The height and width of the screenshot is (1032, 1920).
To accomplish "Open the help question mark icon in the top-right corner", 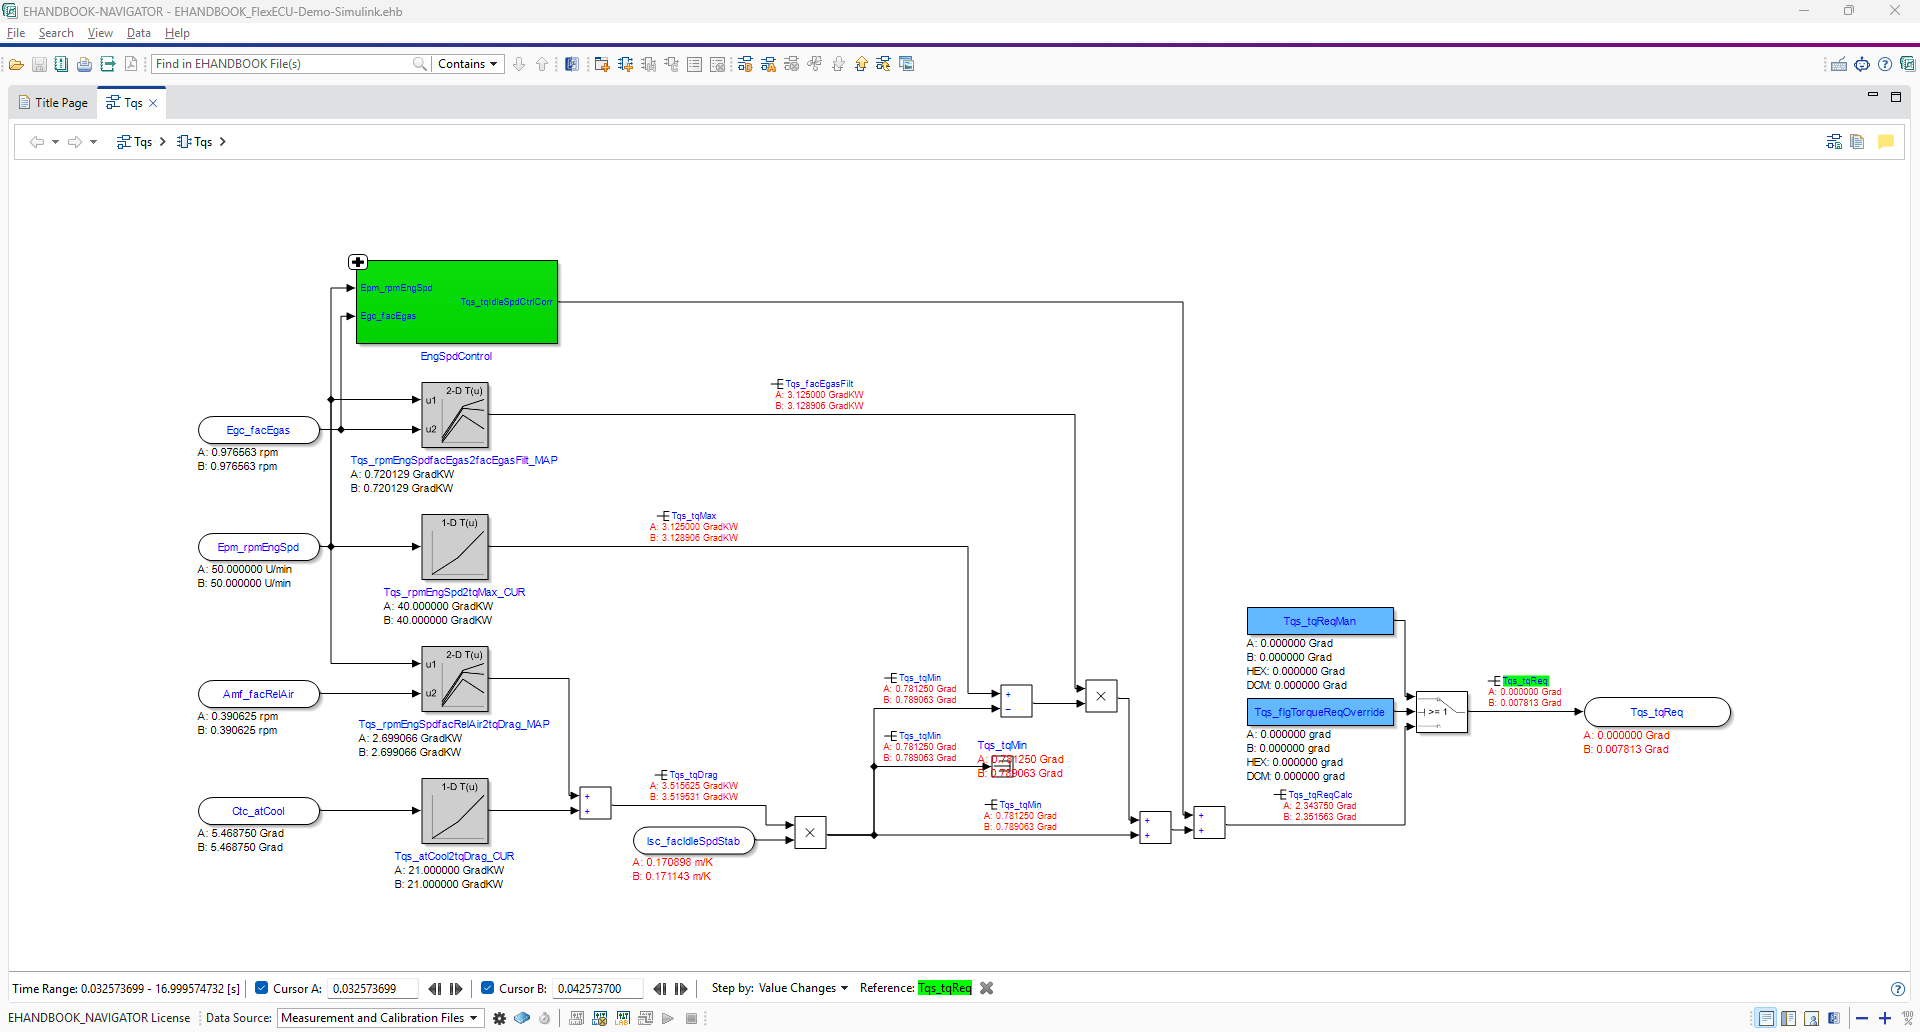I will pyautogui.click(x=1887, y=63).
